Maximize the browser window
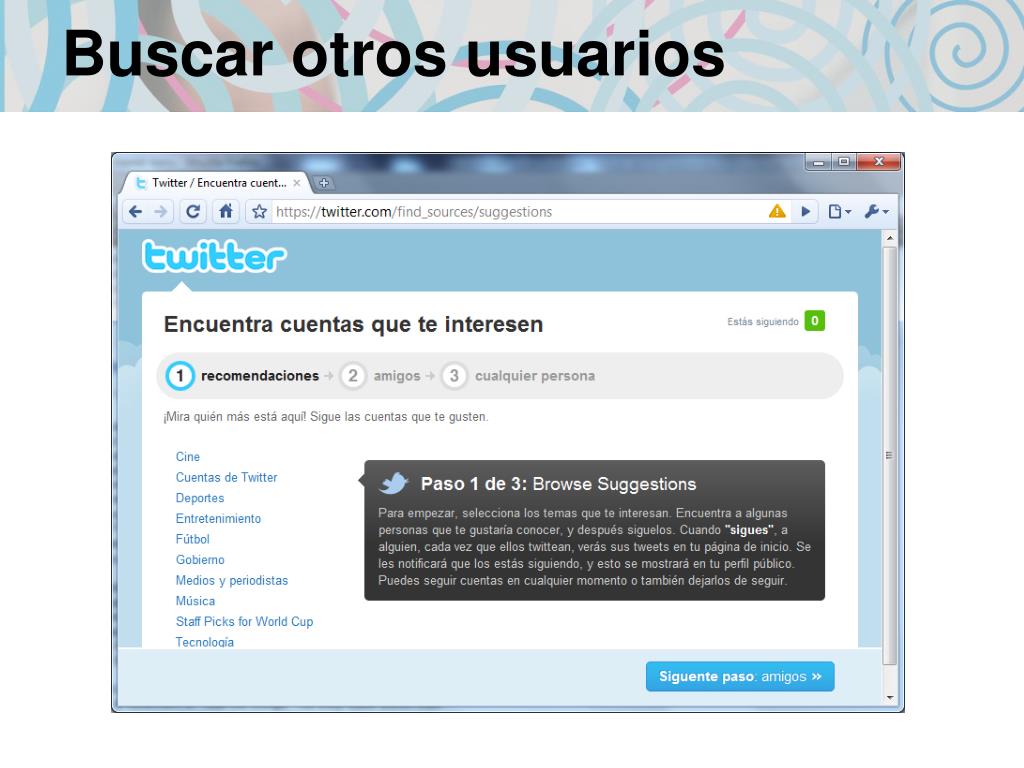This screenshot has height=768, width=1024. [x=844, y=161]
